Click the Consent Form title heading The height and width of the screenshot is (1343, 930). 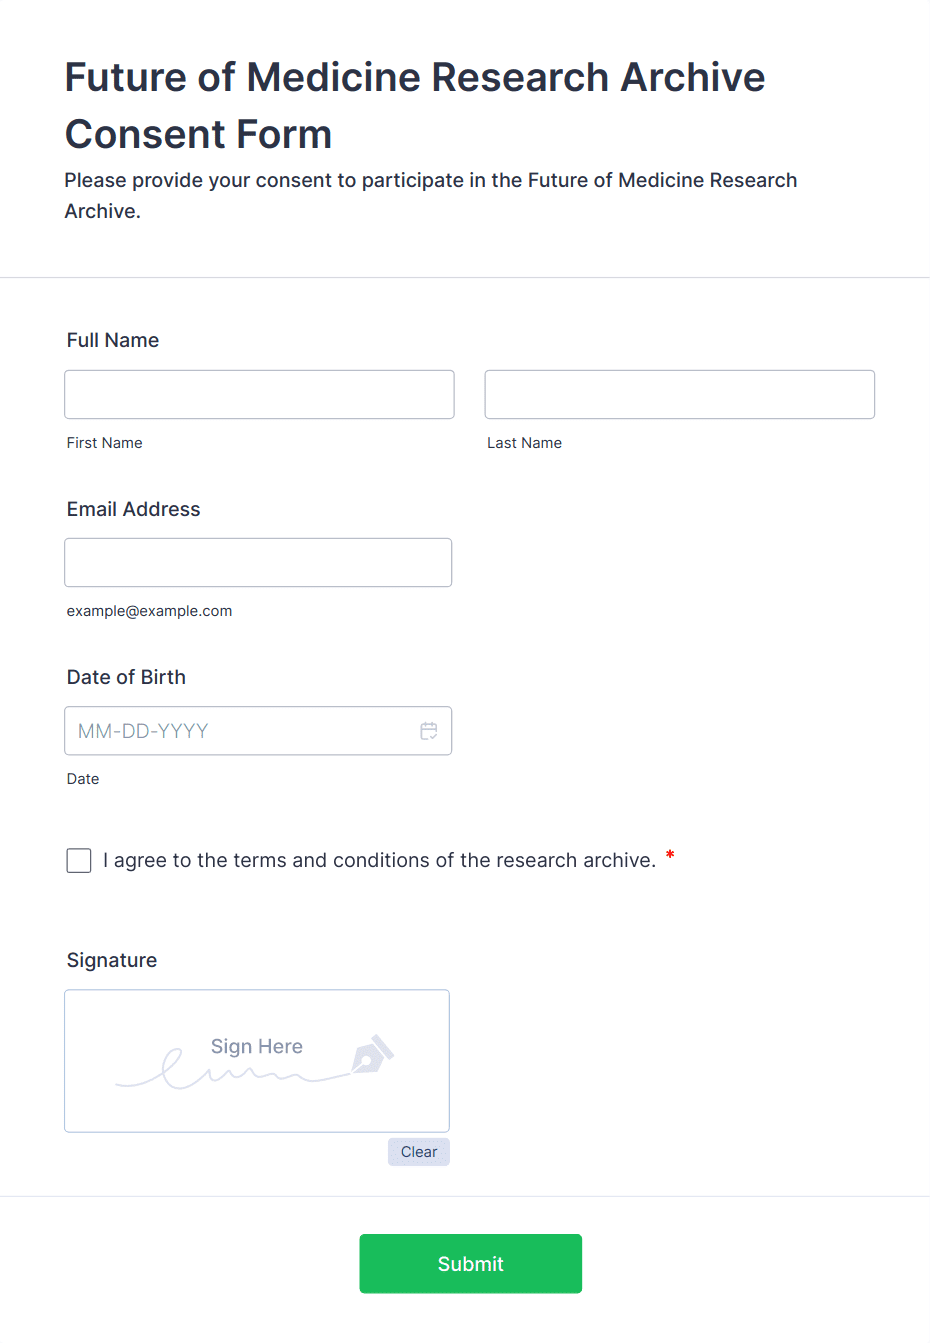pos(414,105)
